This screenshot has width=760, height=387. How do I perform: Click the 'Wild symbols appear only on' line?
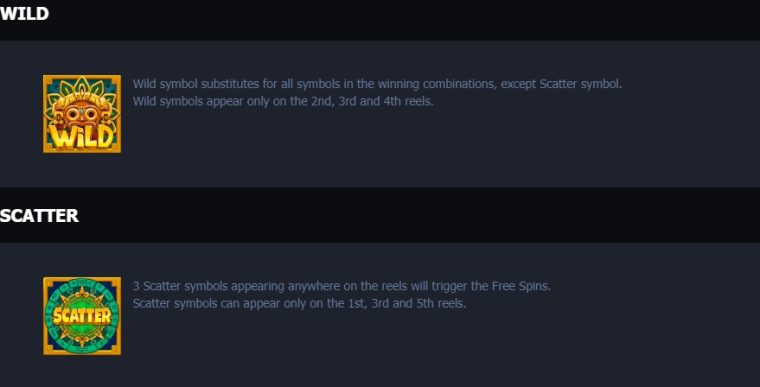click(x=283, y=101)
